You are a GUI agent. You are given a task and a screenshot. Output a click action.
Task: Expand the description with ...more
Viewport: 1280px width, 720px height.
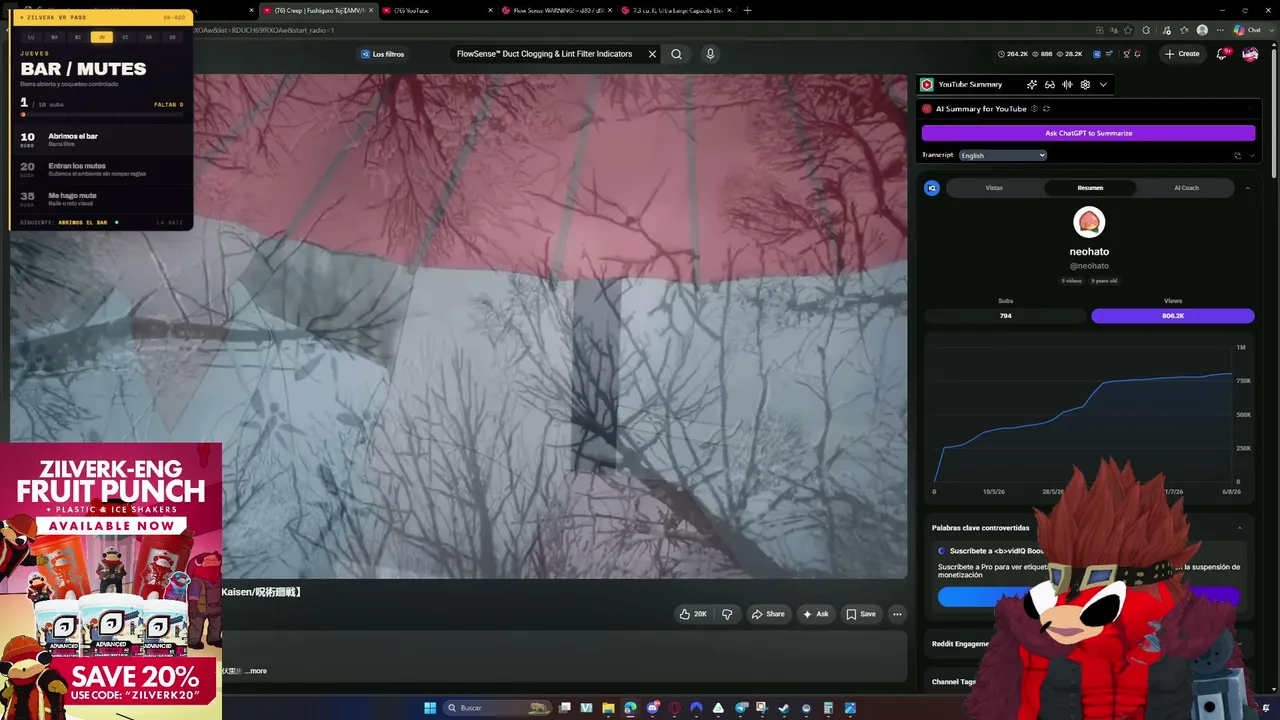256,671
